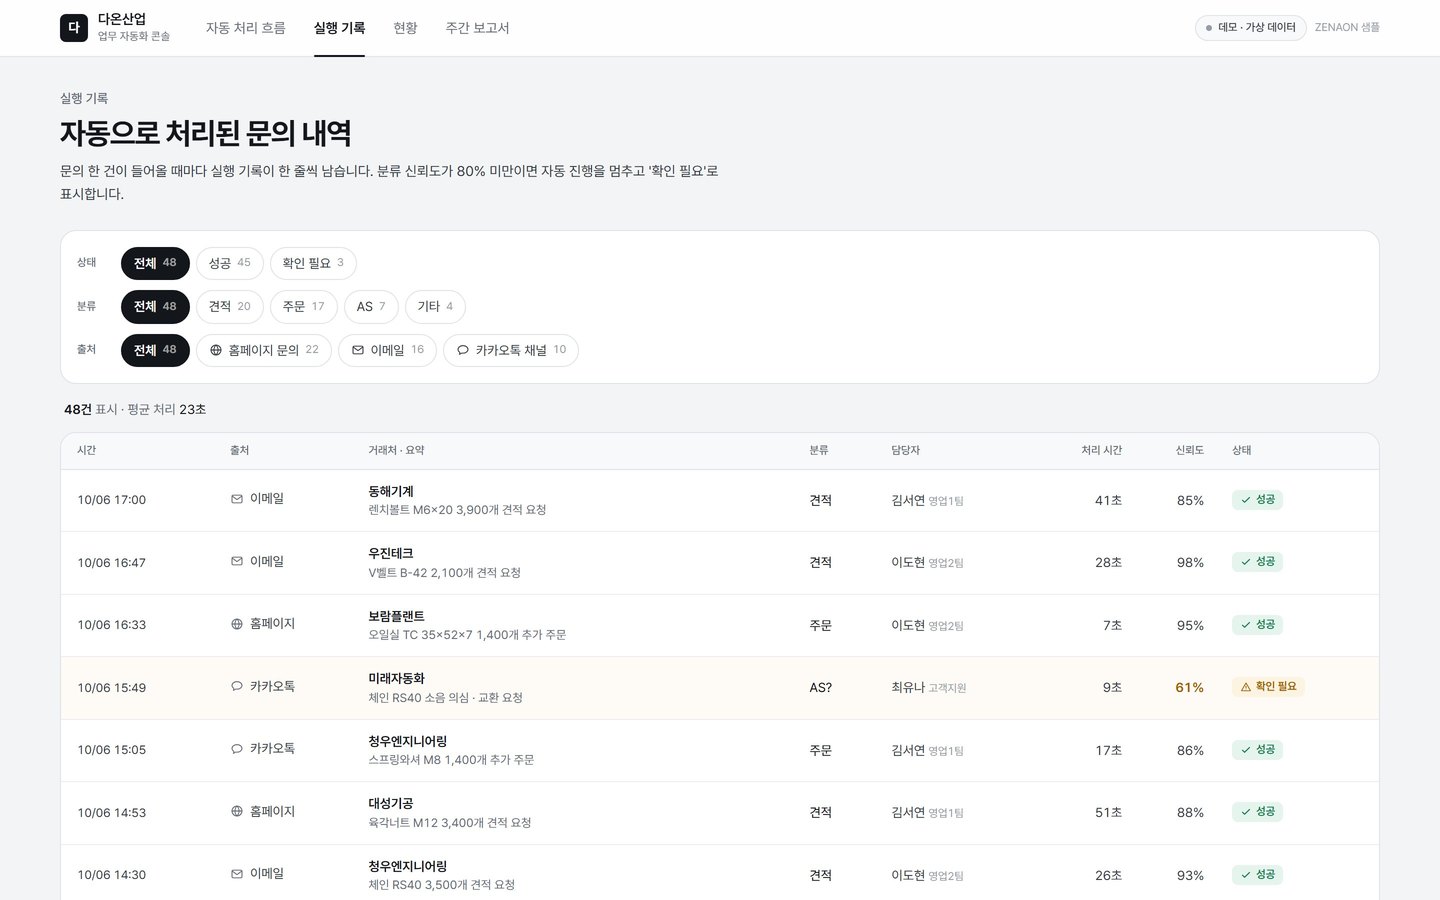Viewport: 1440px width, 900px height.
Task: Click the globe icon in the 대성기공 row
Action: click(x=237, y=812)
